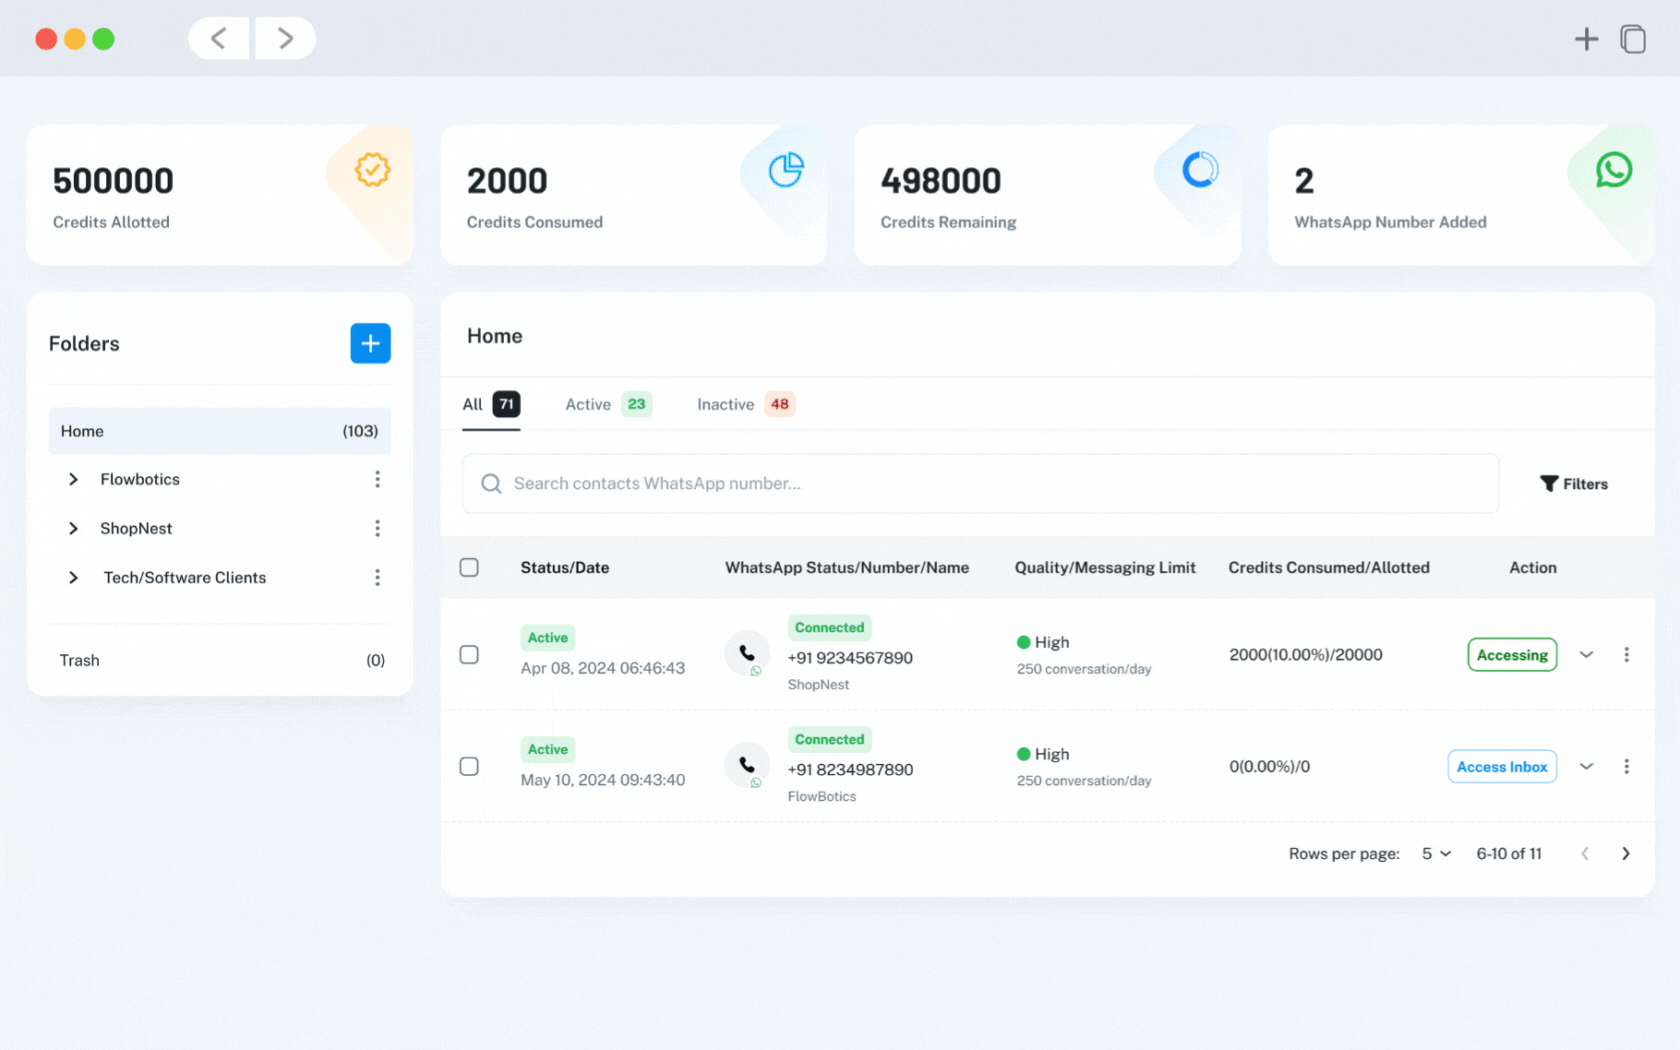Image resolution: width=1680 pixels, height=1050 pixels.
Task: Switch to the Inactive tab
Action: click(725, 404)
